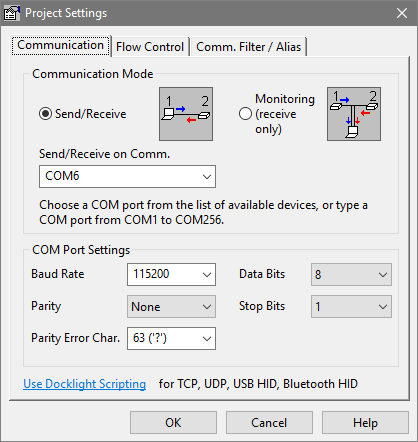
Task: Open the Stop Bits dropdown
Action: coord(351,306)
